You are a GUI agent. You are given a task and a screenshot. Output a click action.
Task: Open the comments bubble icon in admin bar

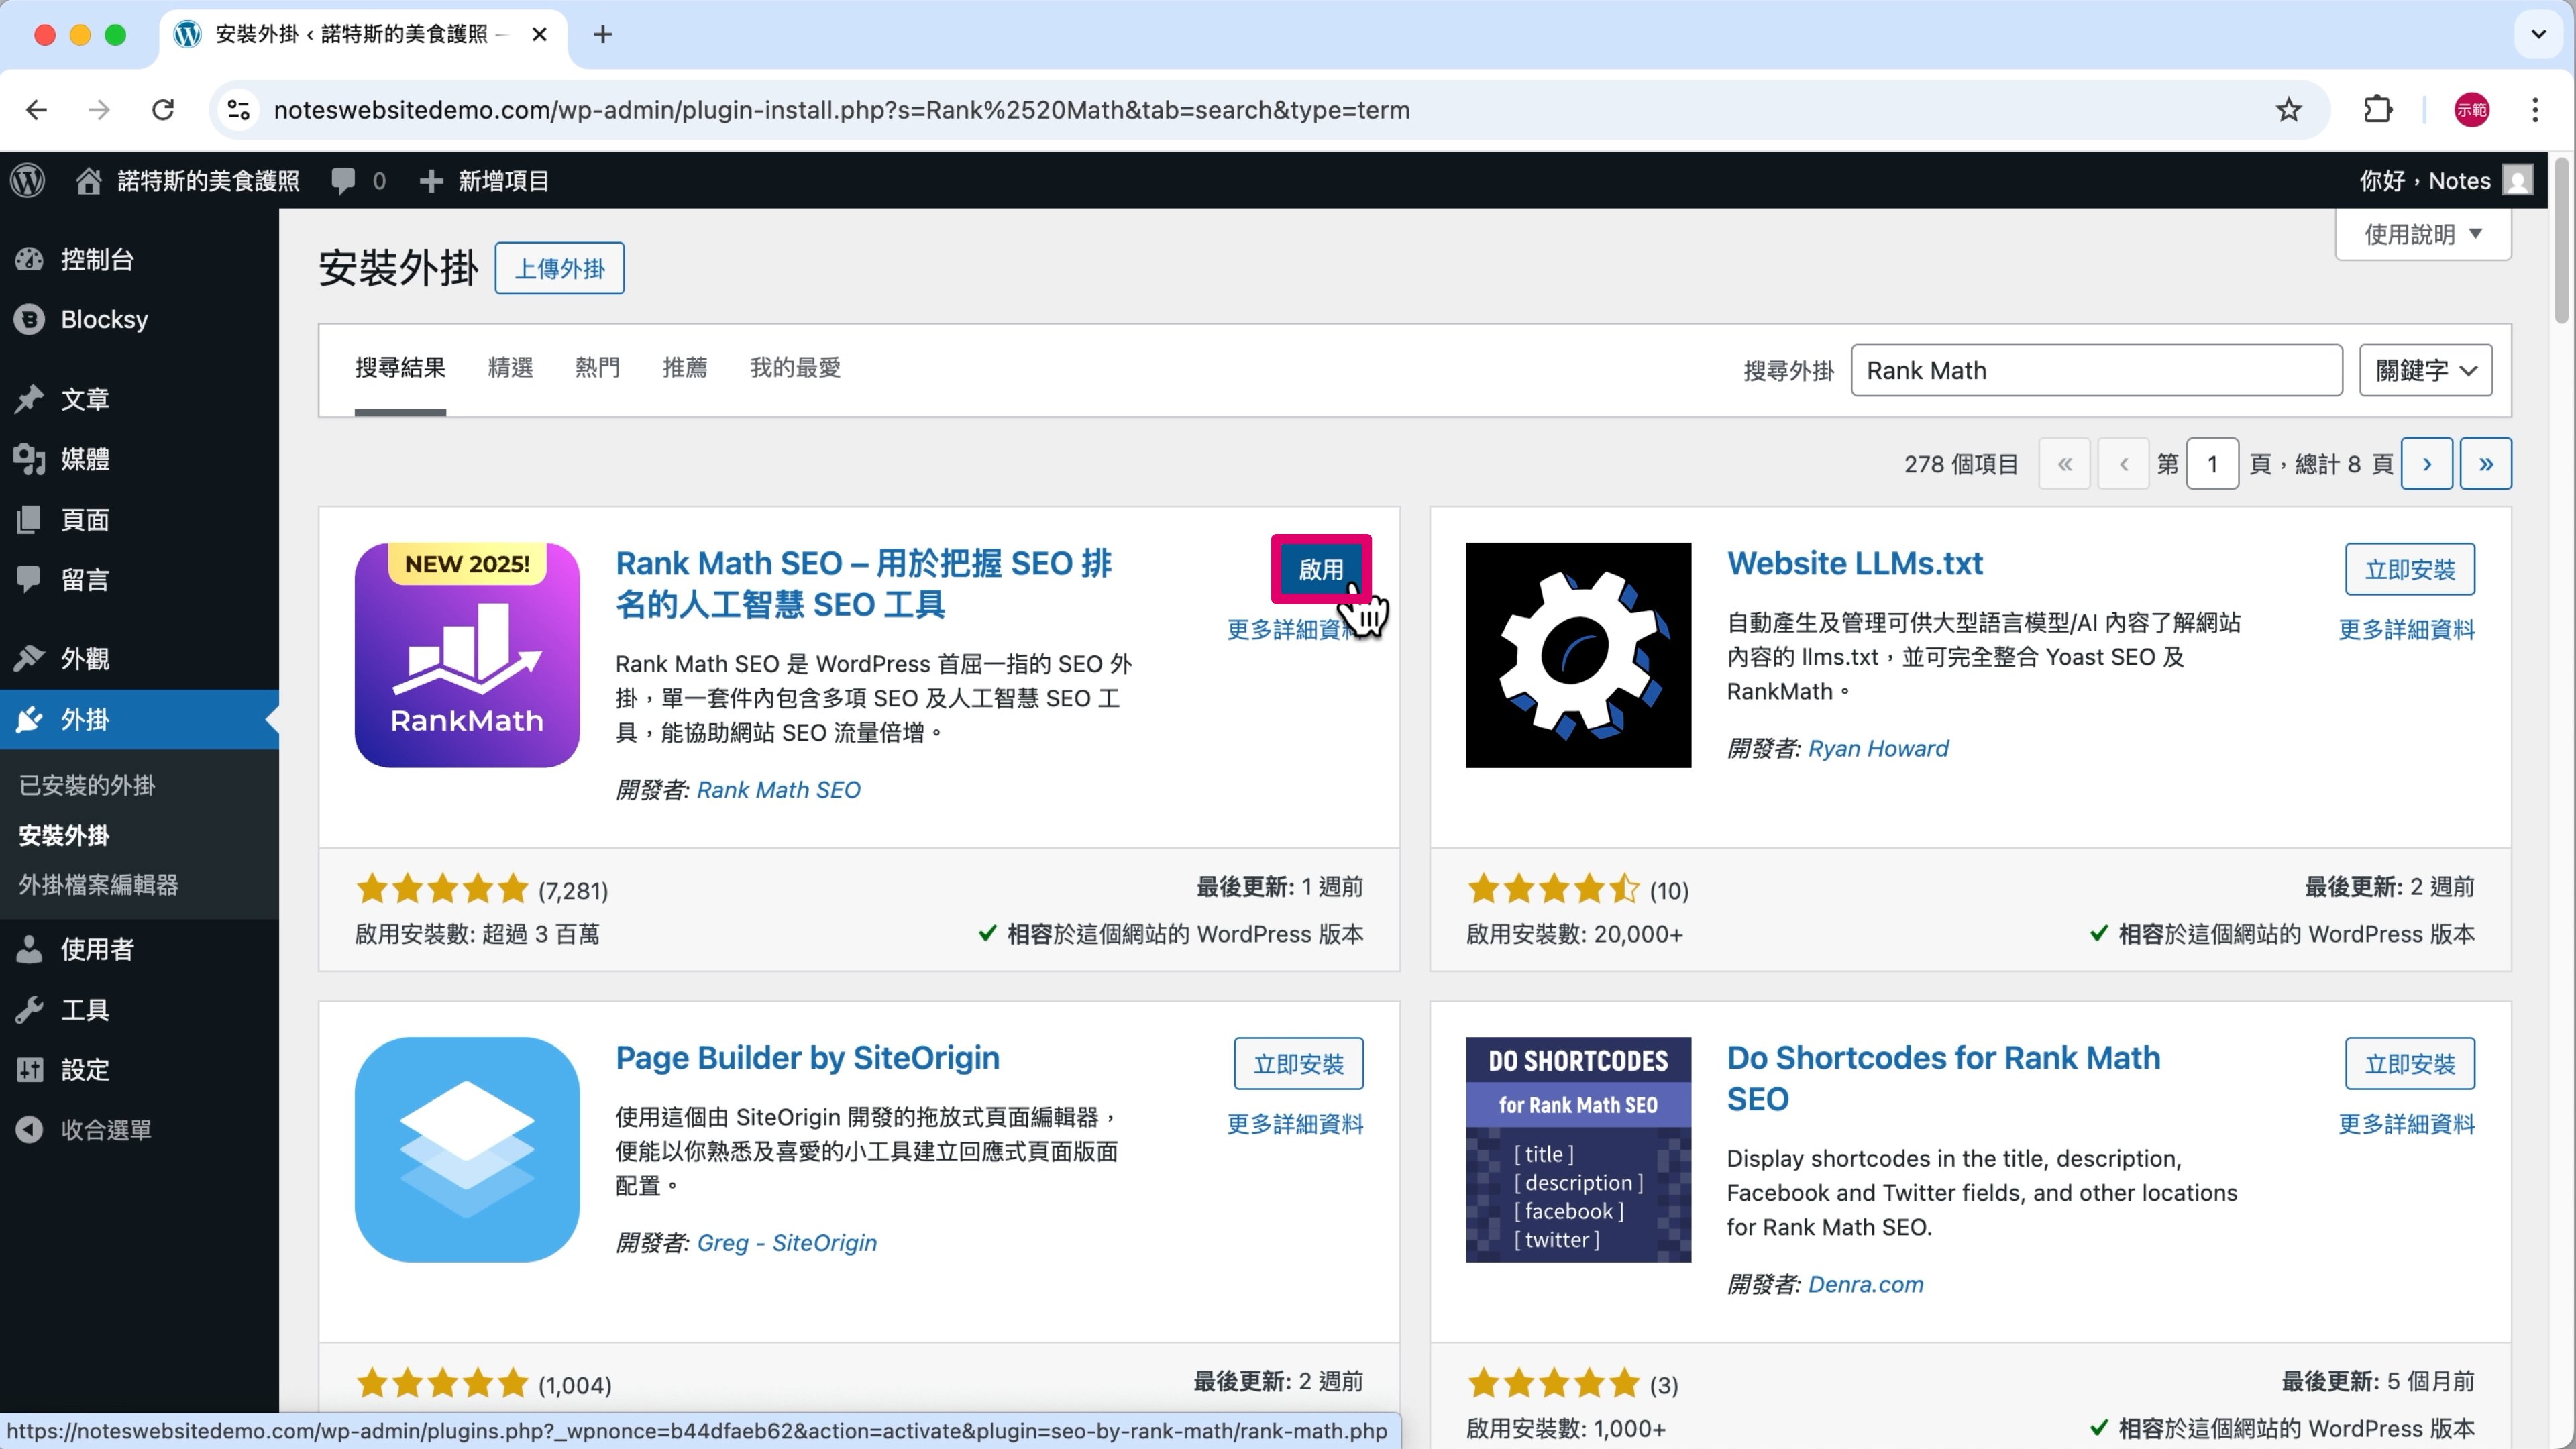pos(343,181)
